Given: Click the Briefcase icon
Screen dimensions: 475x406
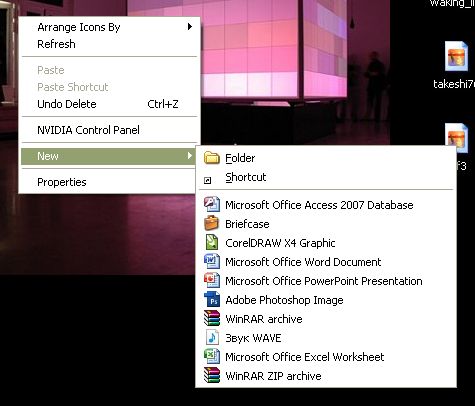Looking at the screenshot, I should (212, 223).
